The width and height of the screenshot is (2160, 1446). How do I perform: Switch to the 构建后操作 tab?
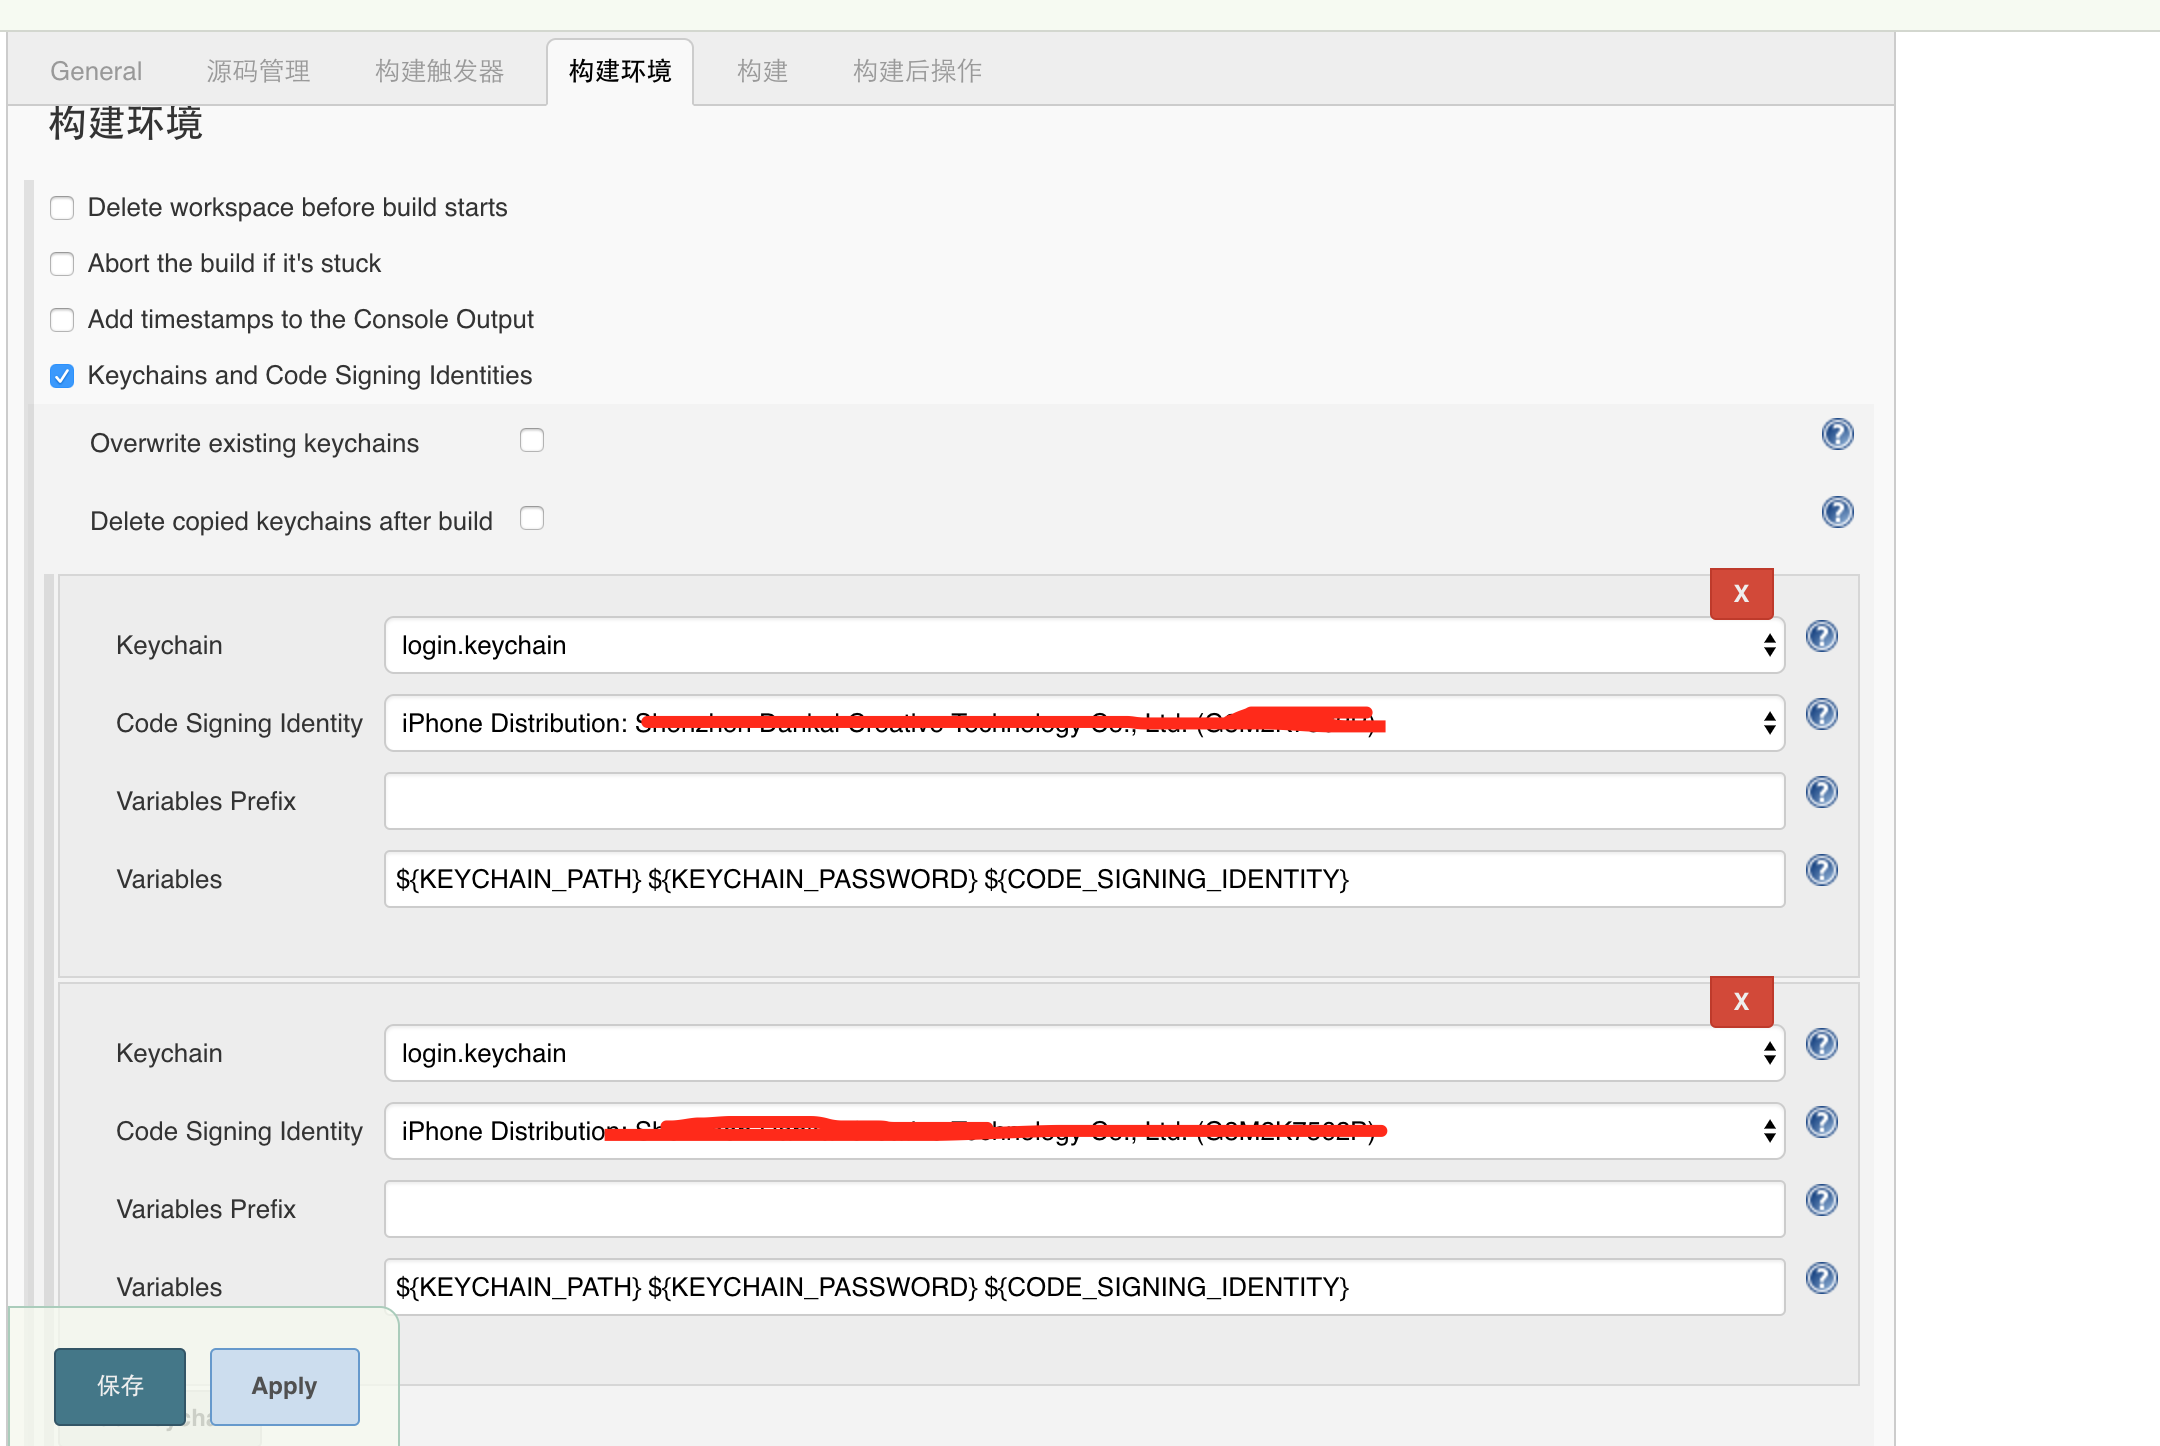(917, 71)
